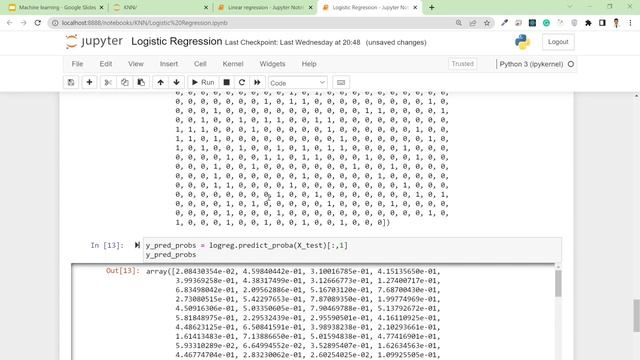Reload the page

(x=38, y=23)
